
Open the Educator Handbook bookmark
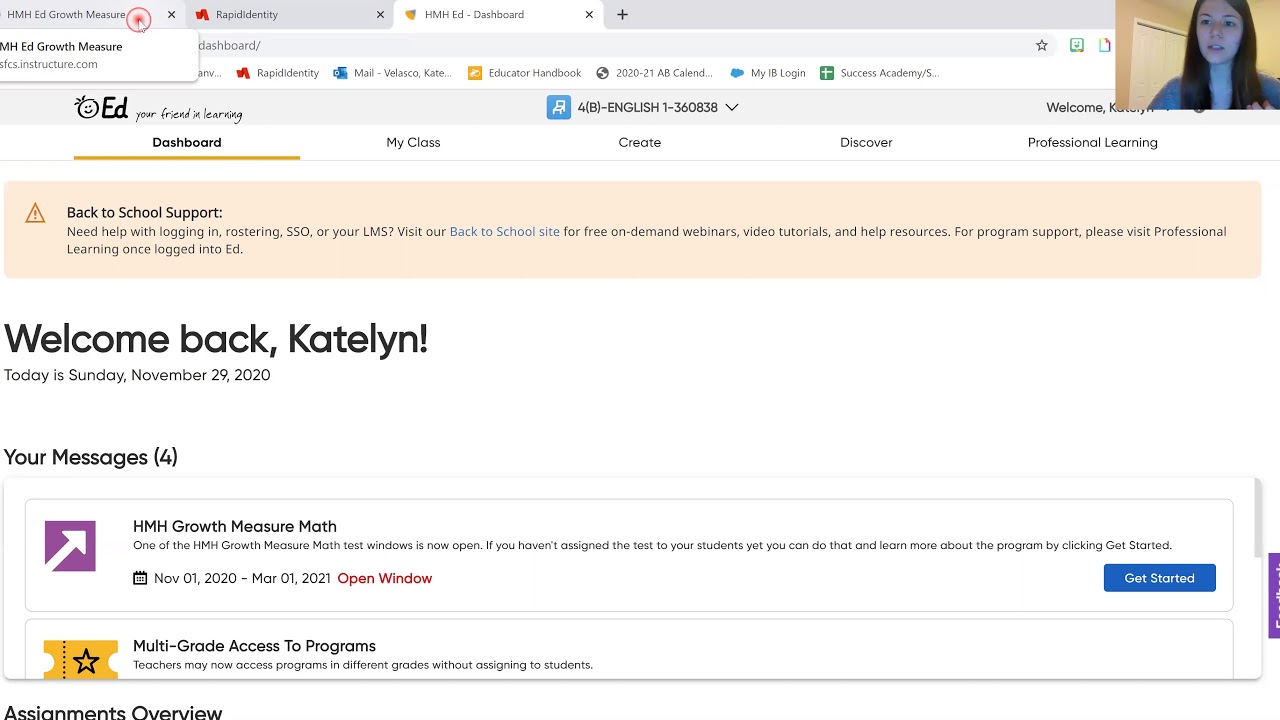pyautogui.click(x=524, y=73)
